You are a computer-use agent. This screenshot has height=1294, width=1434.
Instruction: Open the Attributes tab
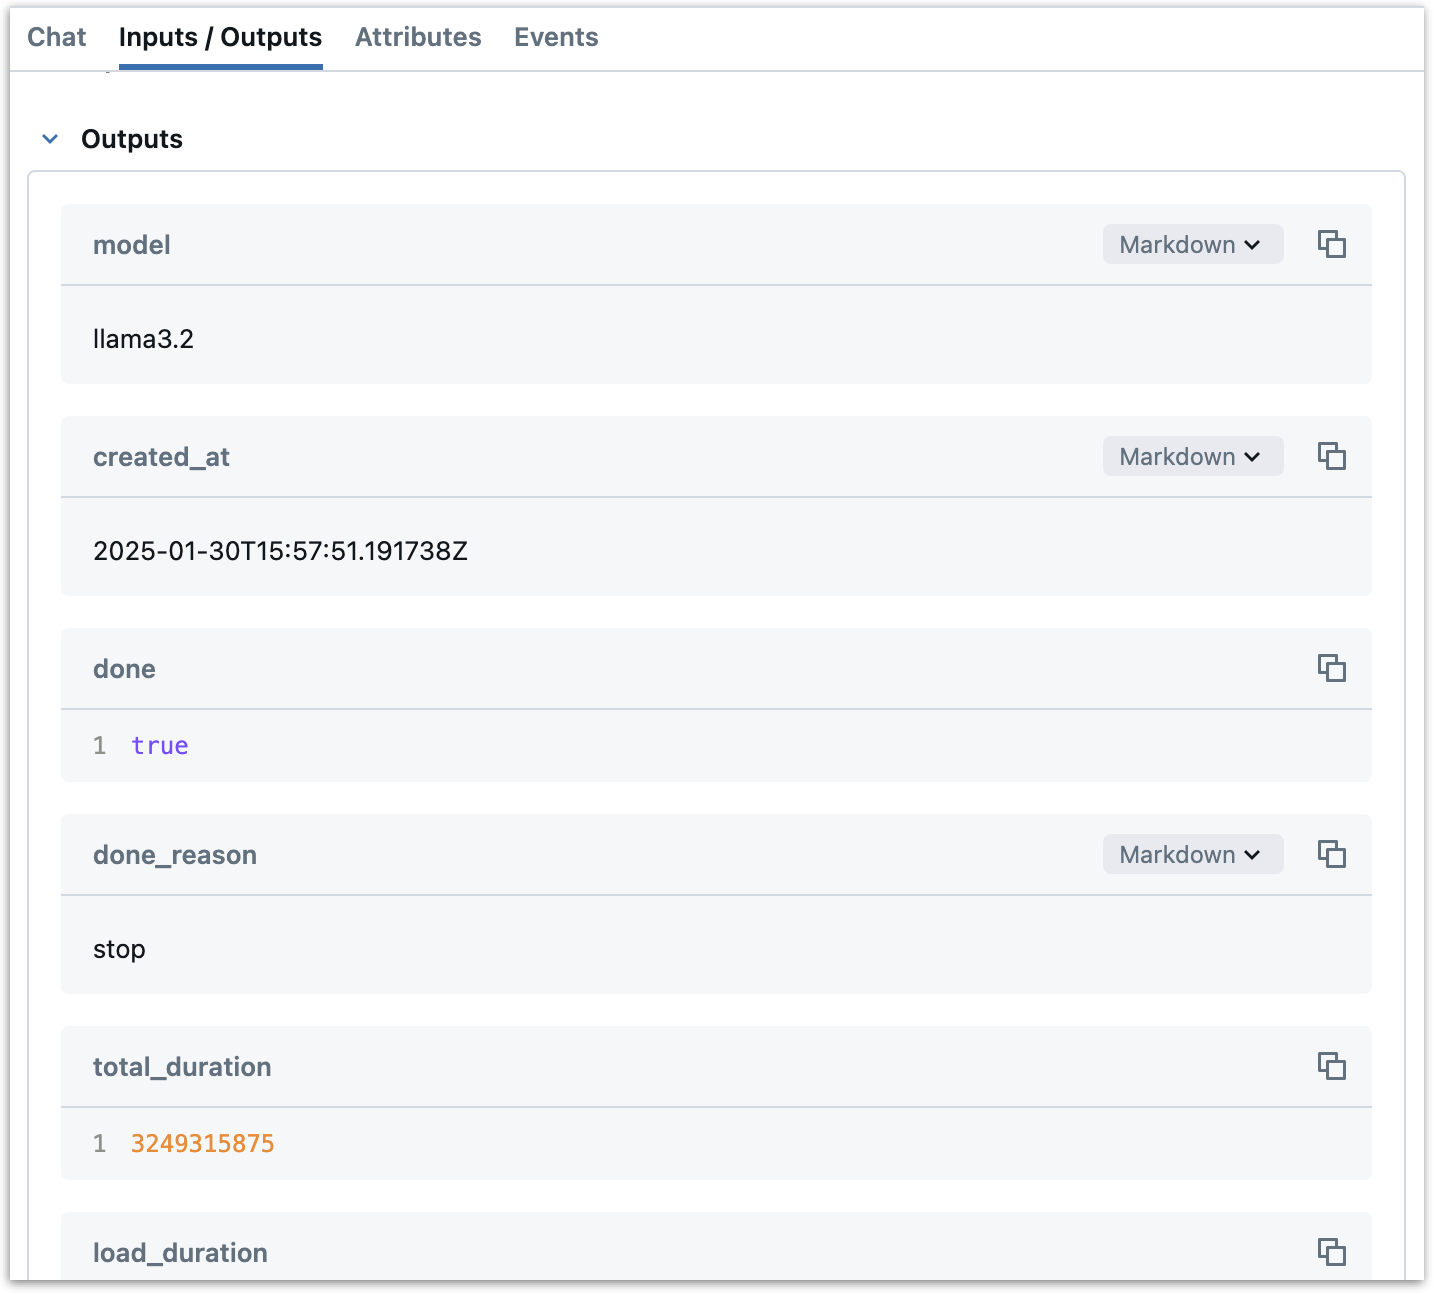click(418, 37)
